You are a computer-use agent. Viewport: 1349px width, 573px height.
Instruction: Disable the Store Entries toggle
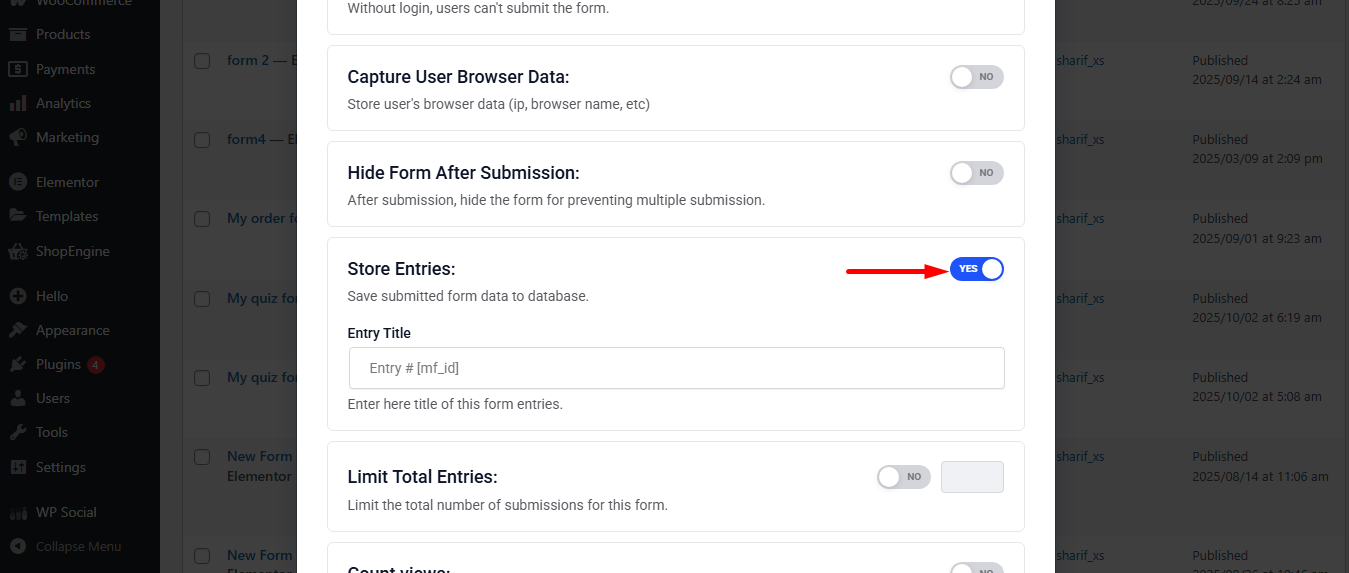coord(976,269)
